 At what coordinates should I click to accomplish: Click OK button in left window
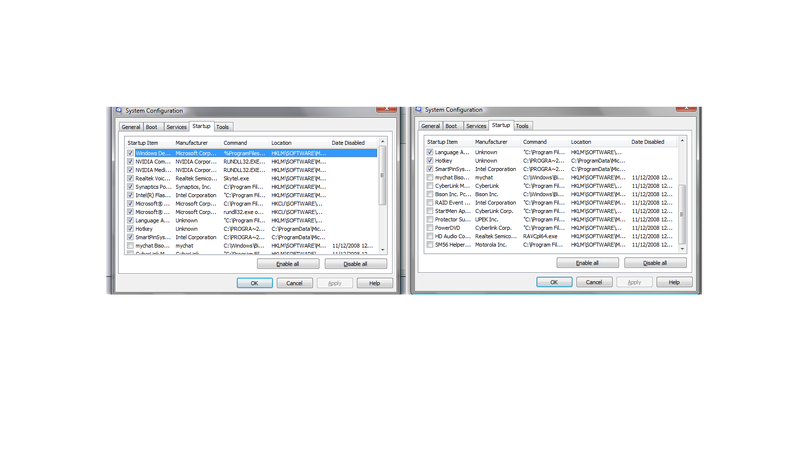coord(255,283)
